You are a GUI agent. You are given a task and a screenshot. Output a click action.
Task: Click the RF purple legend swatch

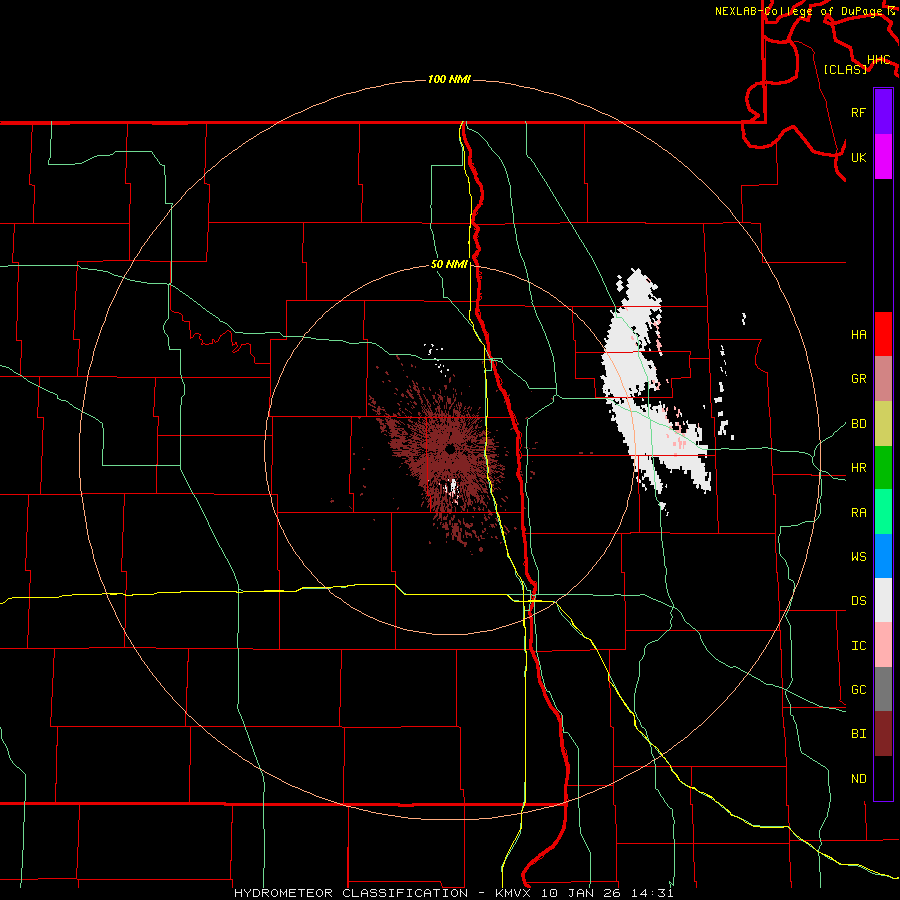pos(883,112)
